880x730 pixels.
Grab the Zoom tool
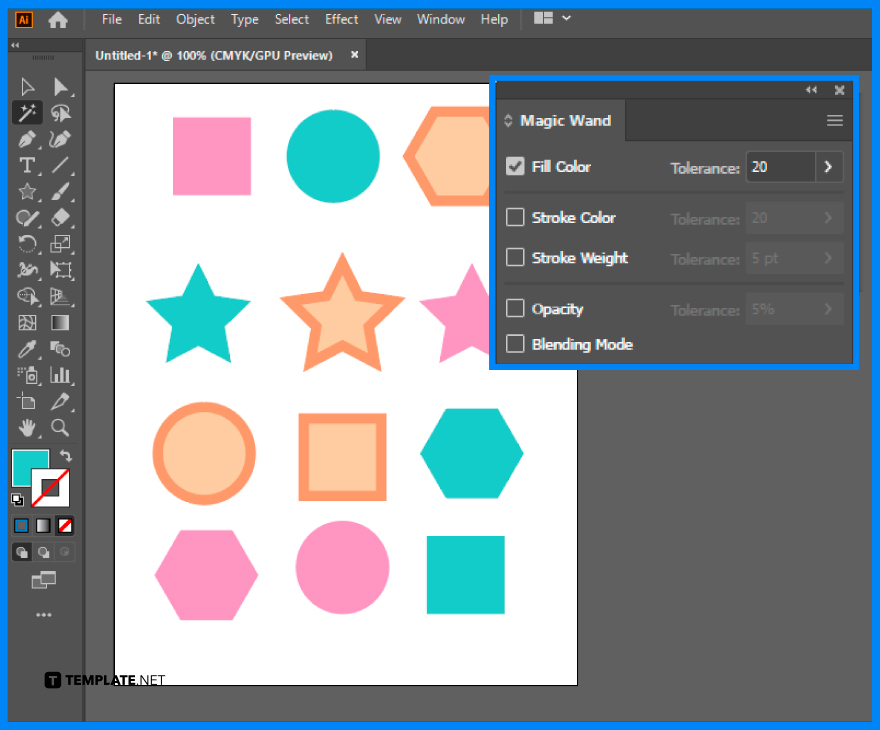point(62,427)
